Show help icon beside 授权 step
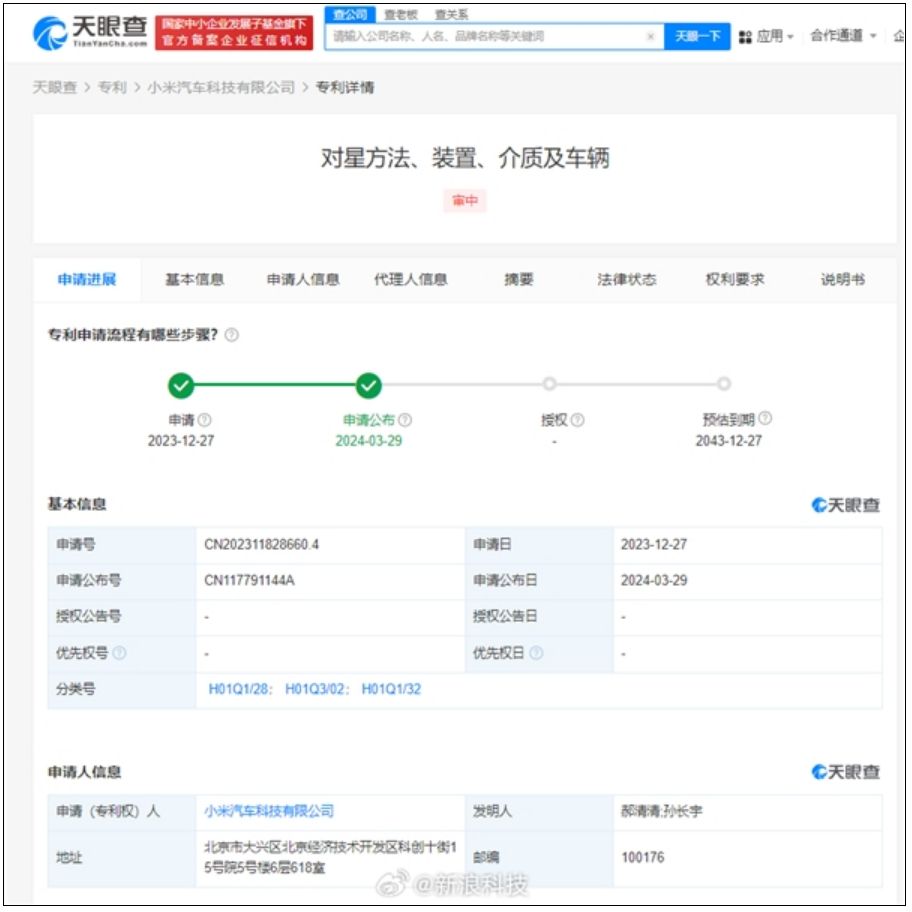This screenshot has height=912, width=912. tap(578, 420)
